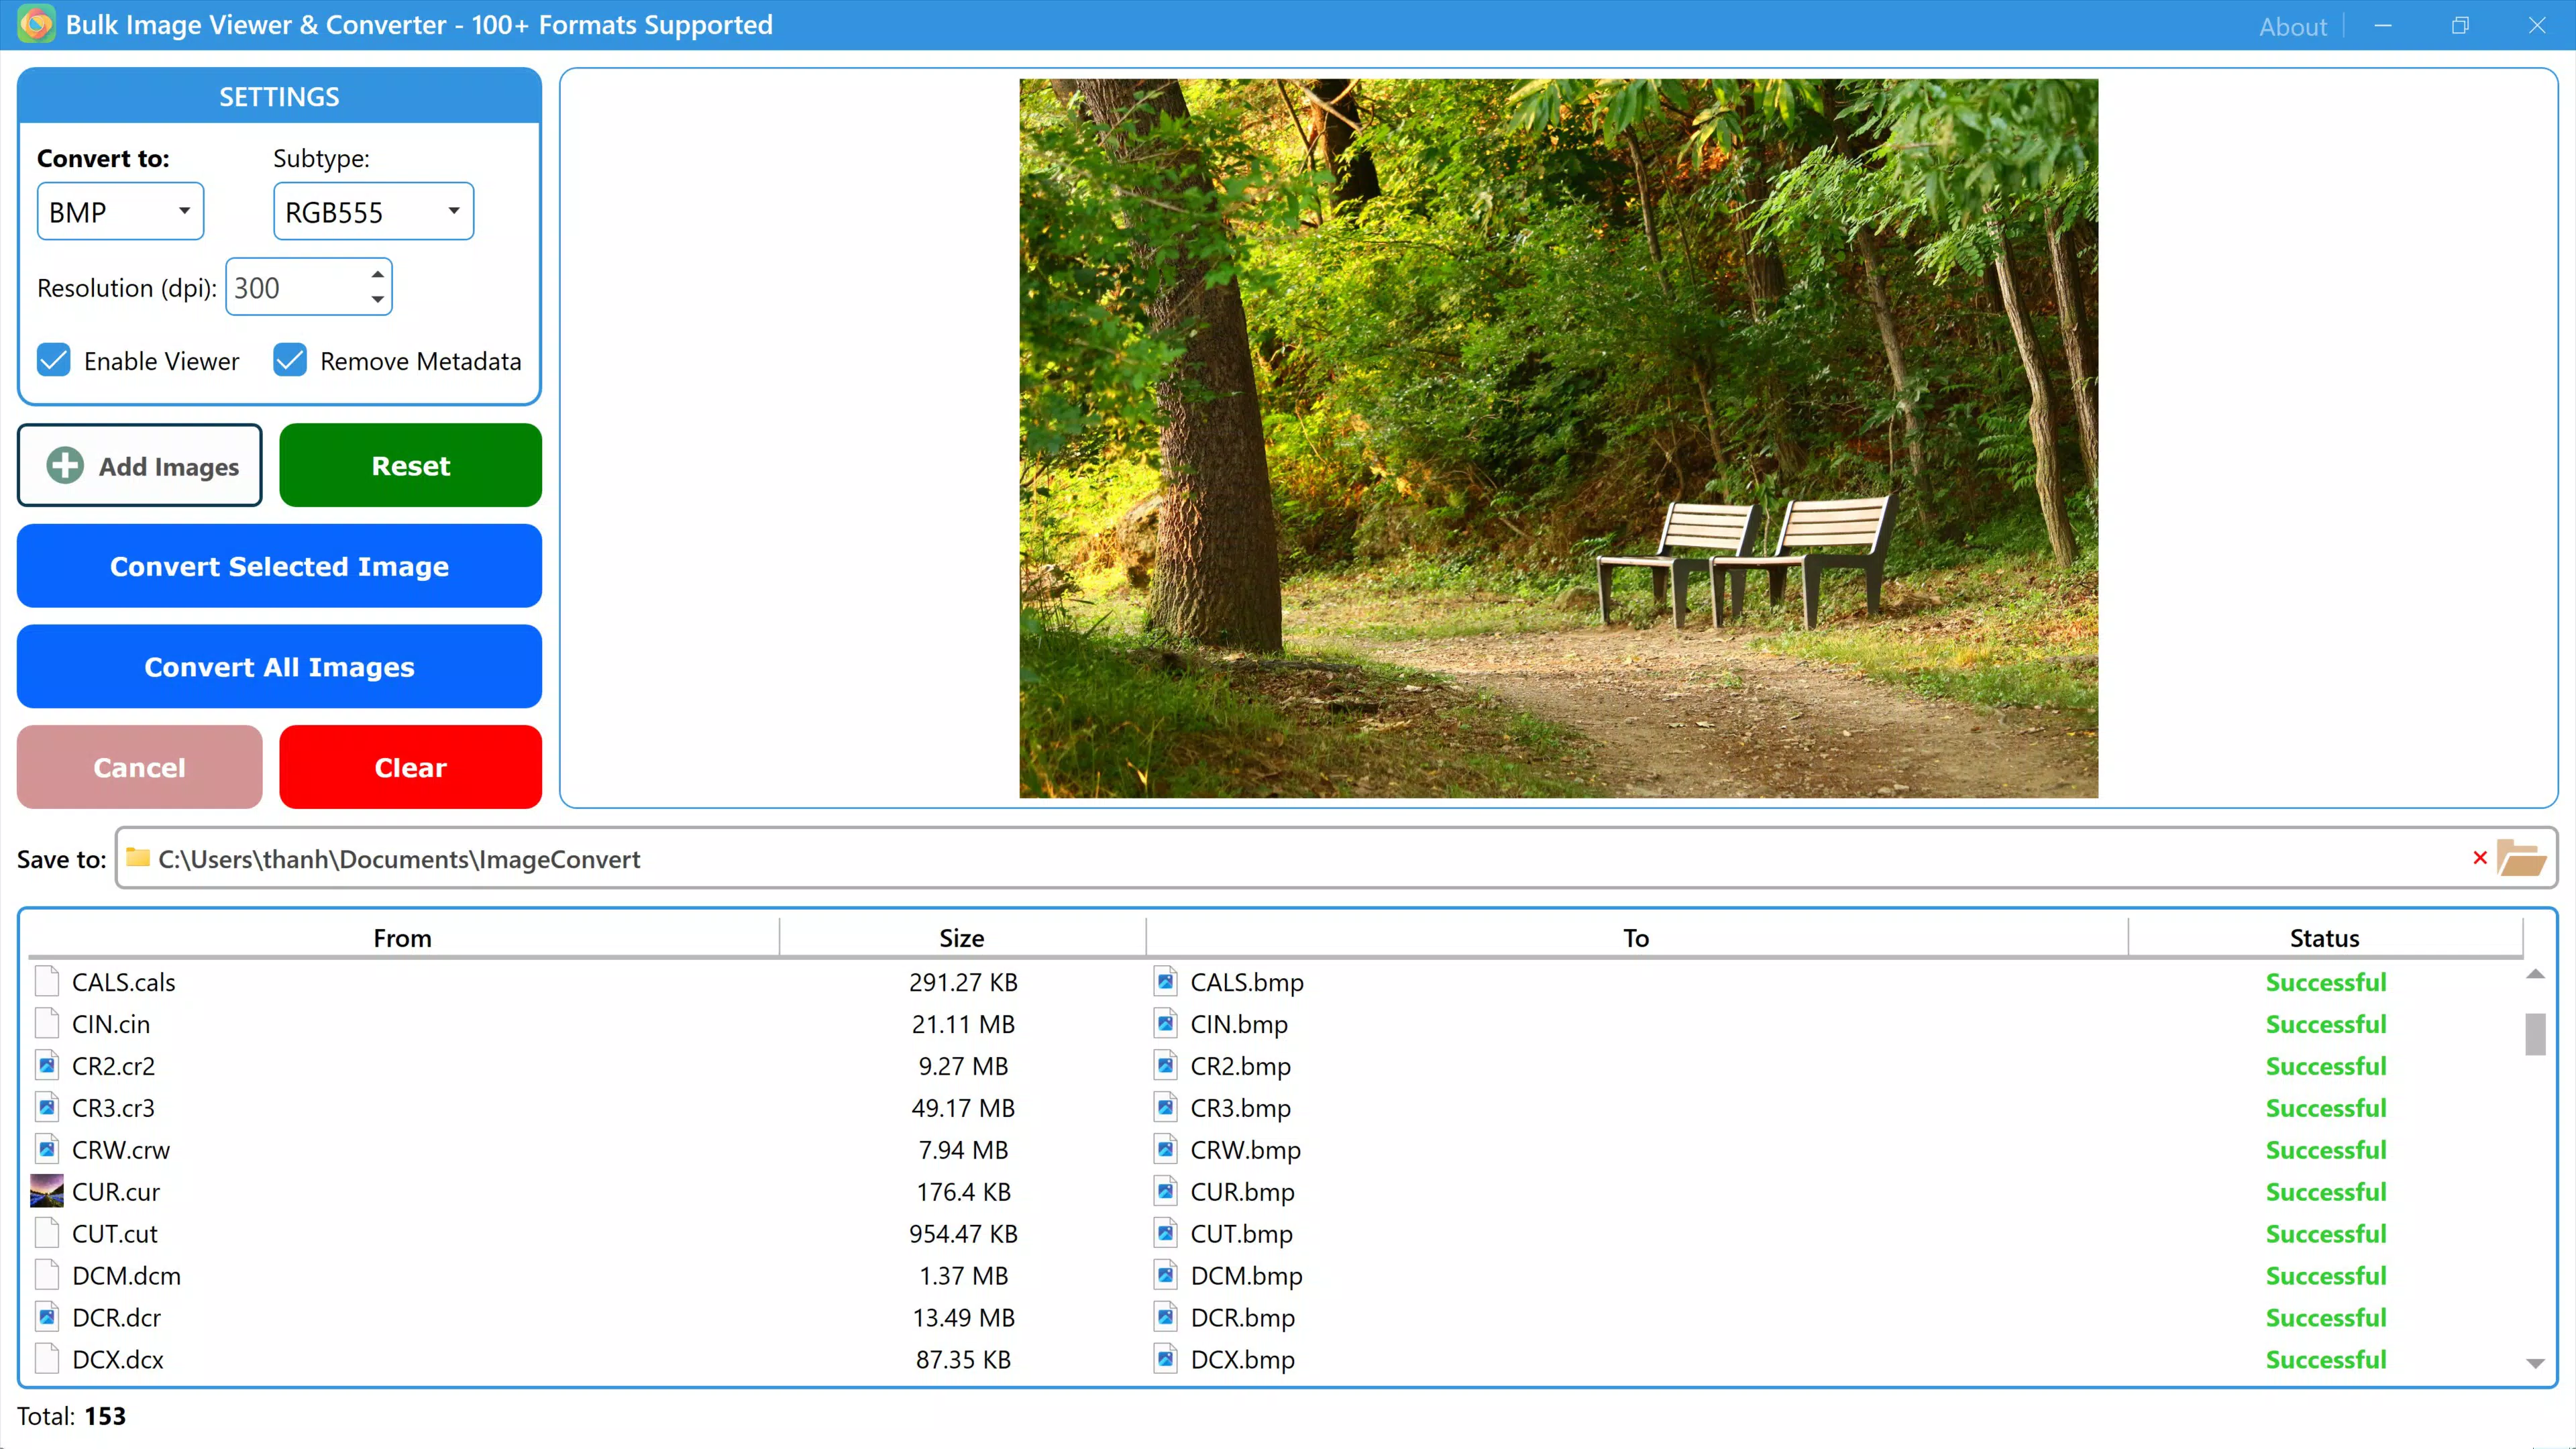Click the bmp icon next to CUT.bmp

(1166, 1233)
